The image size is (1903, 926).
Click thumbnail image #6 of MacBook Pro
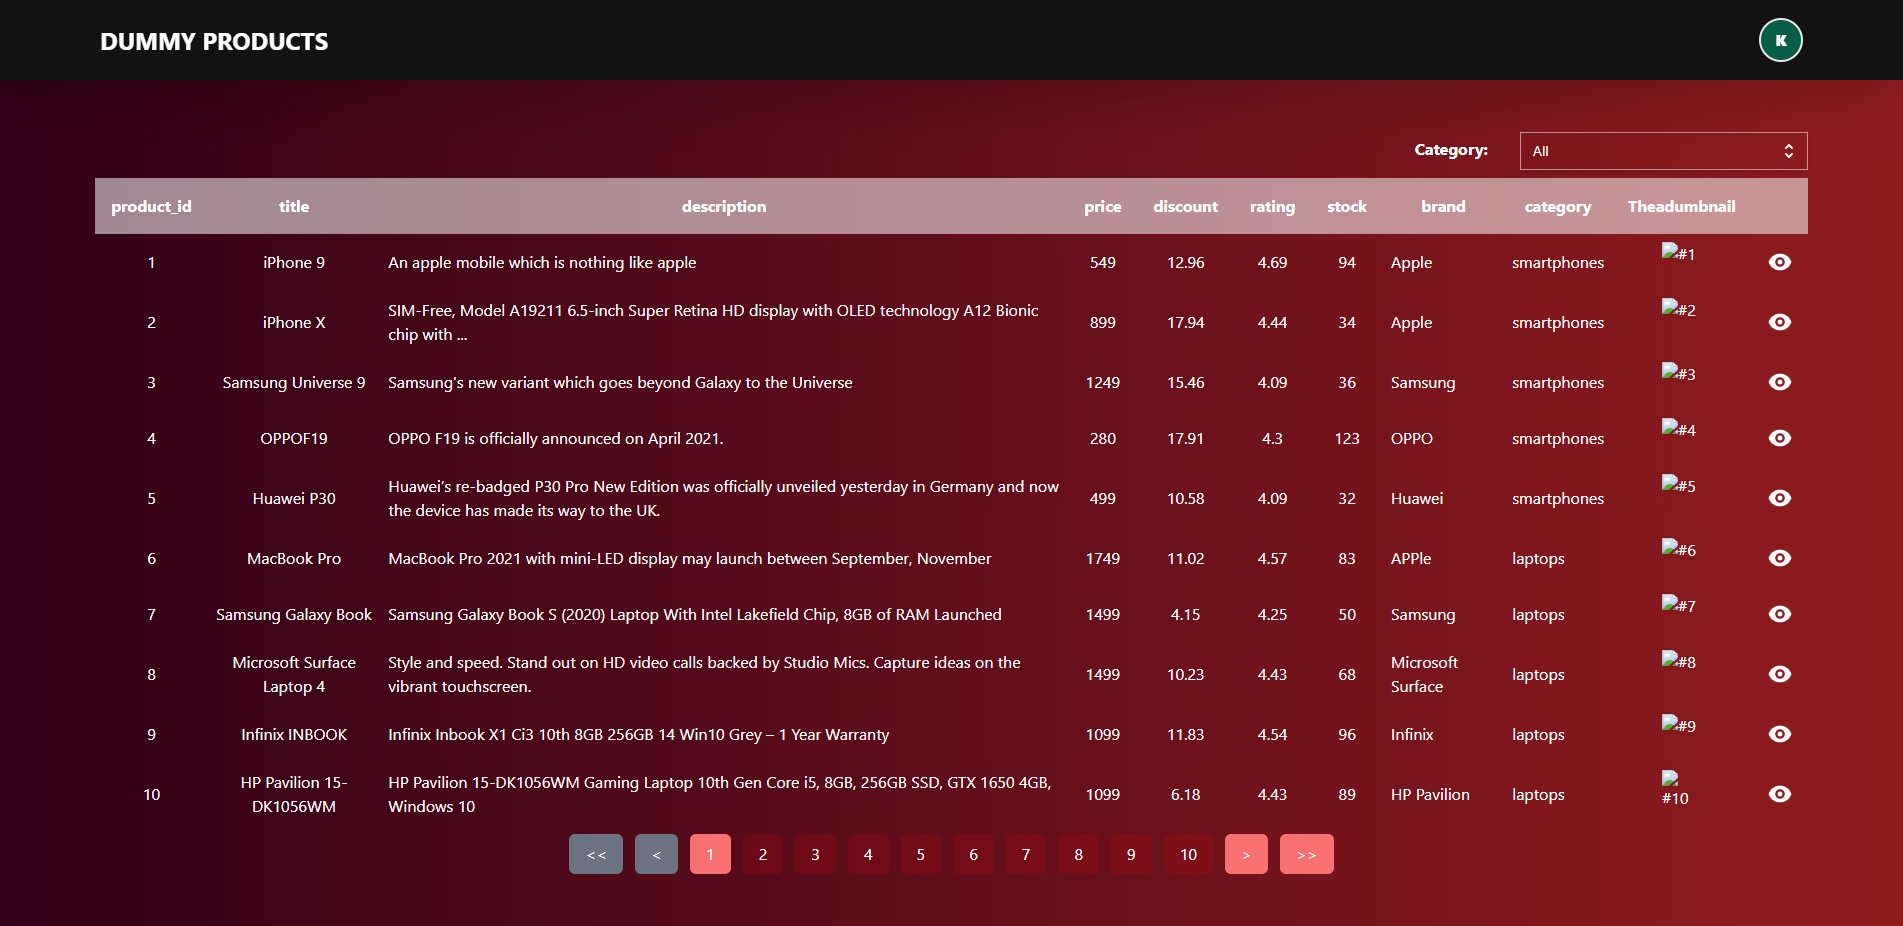(1678, 548)
